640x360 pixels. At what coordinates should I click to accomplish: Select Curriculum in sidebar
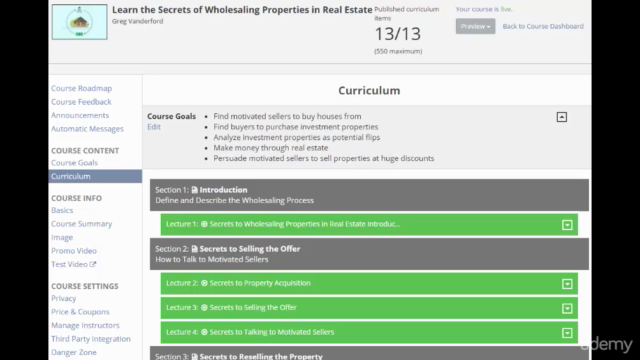(x=95, y=176)
